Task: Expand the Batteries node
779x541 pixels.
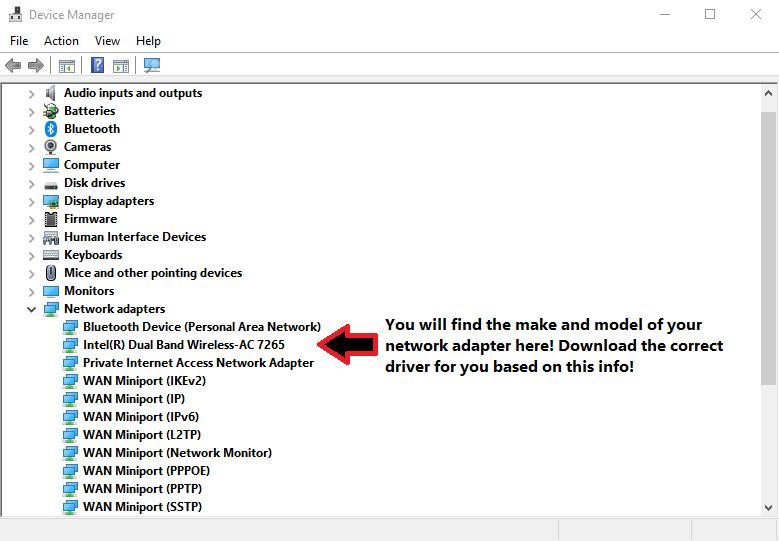Action: pos(31,112)
